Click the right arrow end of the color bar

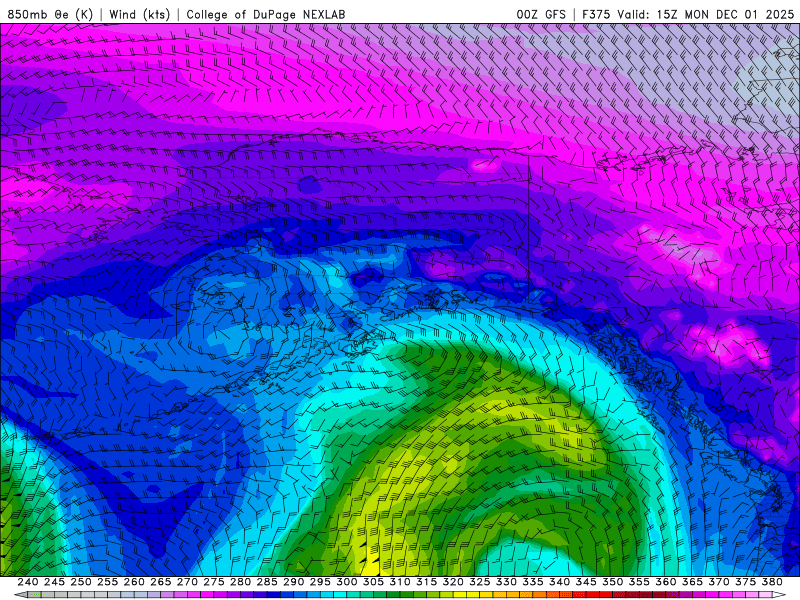coord(779,595)
